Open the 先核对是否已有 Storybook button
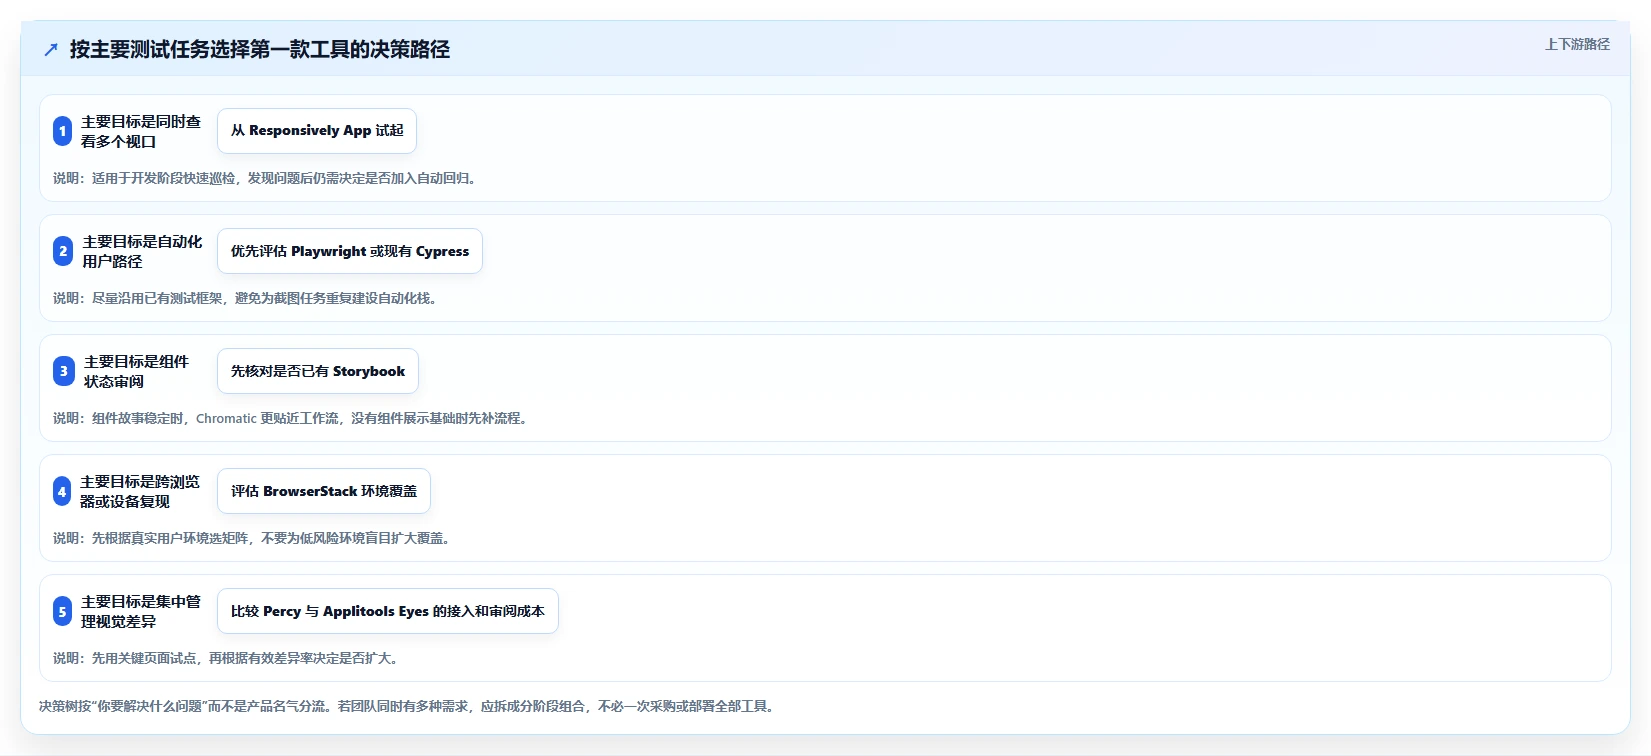Screen dimensions: 1651x756 point(318,371)
